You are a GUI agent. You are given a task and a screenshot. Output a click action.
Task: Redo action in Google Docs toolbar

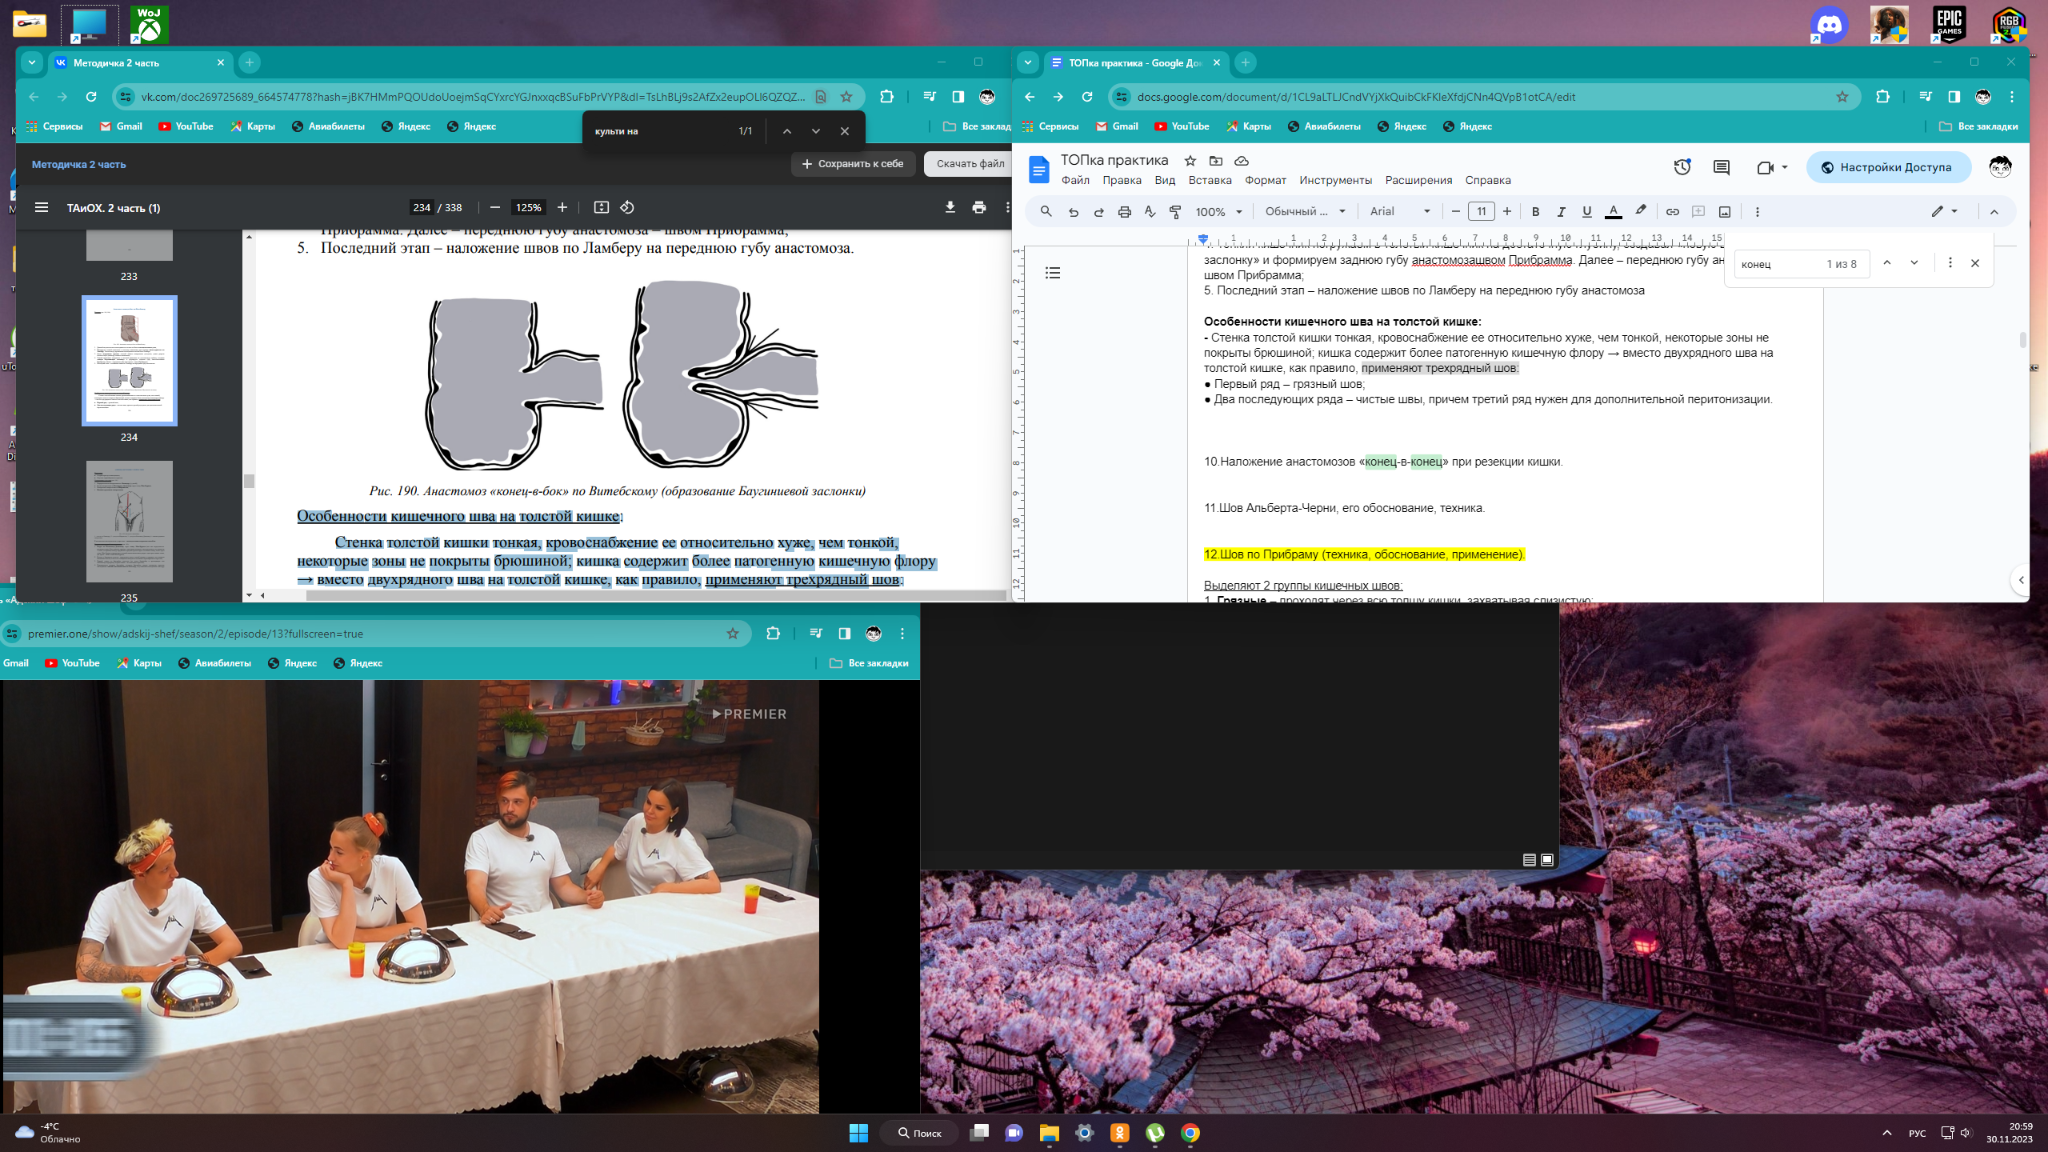(x=1099, y=211)
